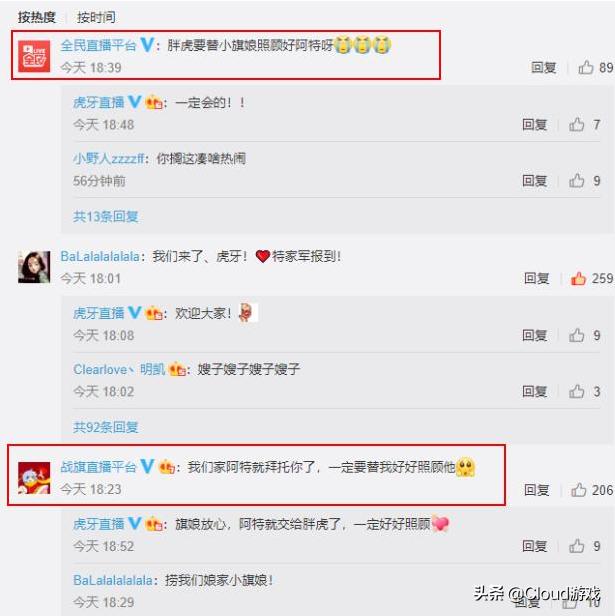Open 全民直播平台 avatar thumbnail
615x616 pixels.
[34, 56]
